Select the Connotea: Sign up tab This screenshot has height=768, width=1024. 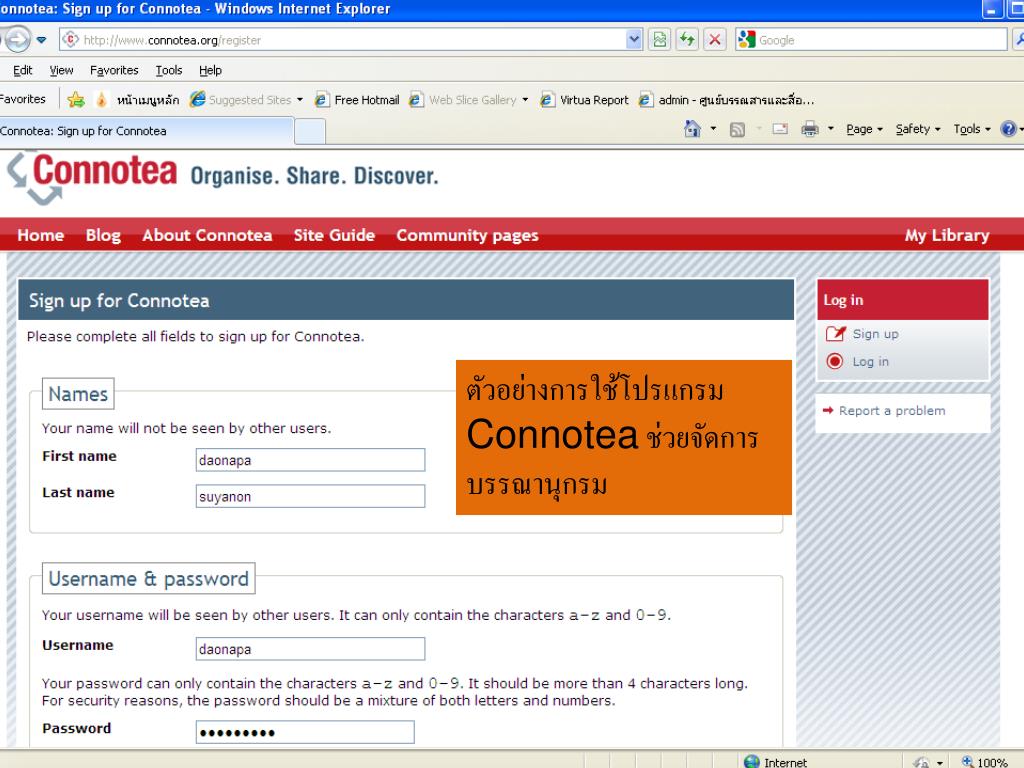pyautogui.click(x=146, y=131)
